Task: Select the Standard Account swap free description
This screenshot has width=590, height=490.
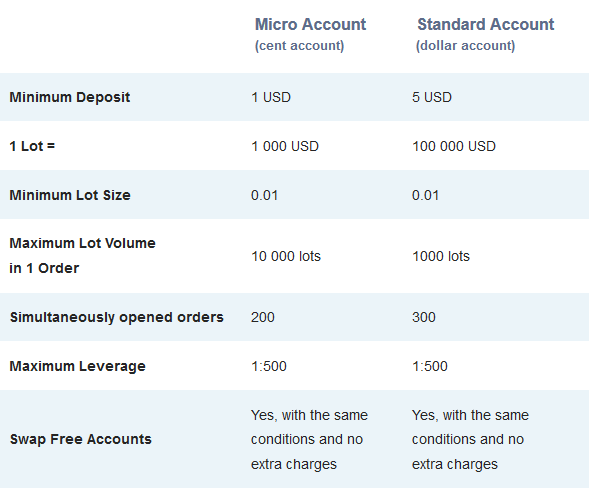Action: [470, 440]
